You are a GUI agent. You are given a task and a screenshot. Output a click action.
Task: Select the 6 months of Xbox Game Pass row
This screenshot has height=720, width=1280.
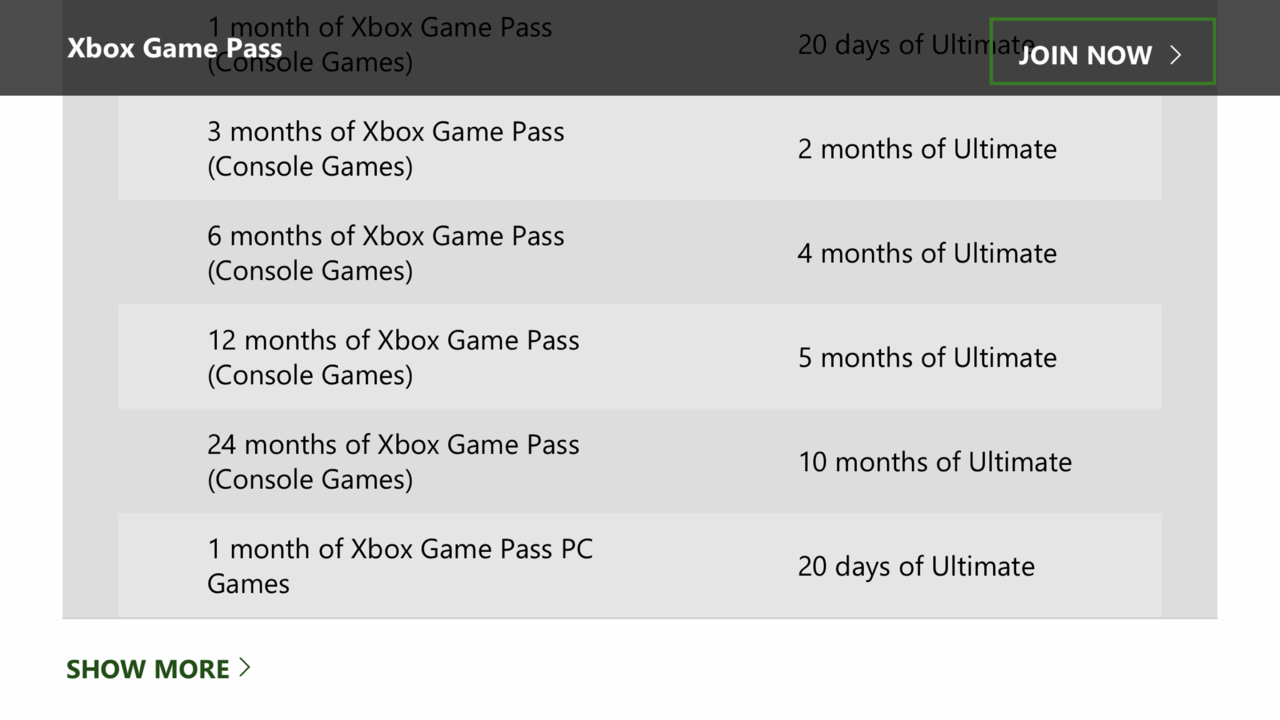(640, 252)
